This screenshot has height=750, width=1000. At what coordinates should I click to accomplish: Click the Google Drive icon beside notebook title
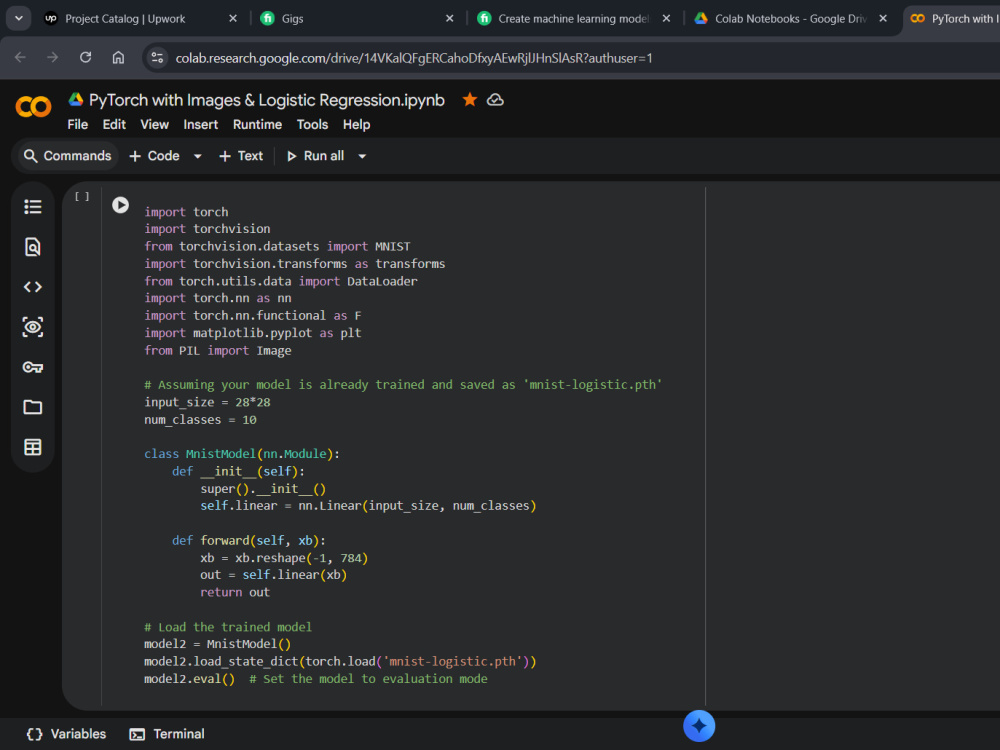[x=76, y=99]
